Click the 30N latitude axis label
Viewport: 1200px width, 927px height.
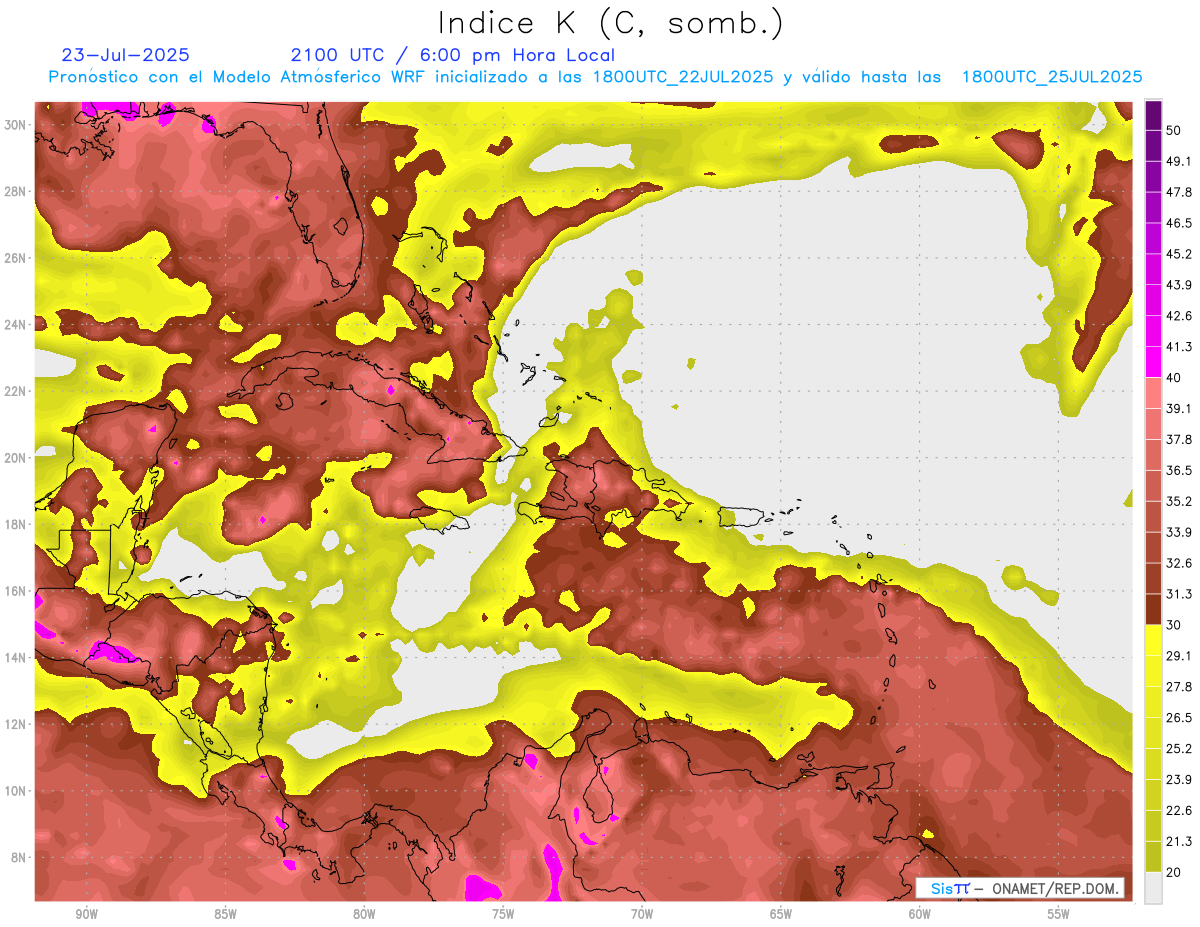pyautogui.click(x=16, y=124)
